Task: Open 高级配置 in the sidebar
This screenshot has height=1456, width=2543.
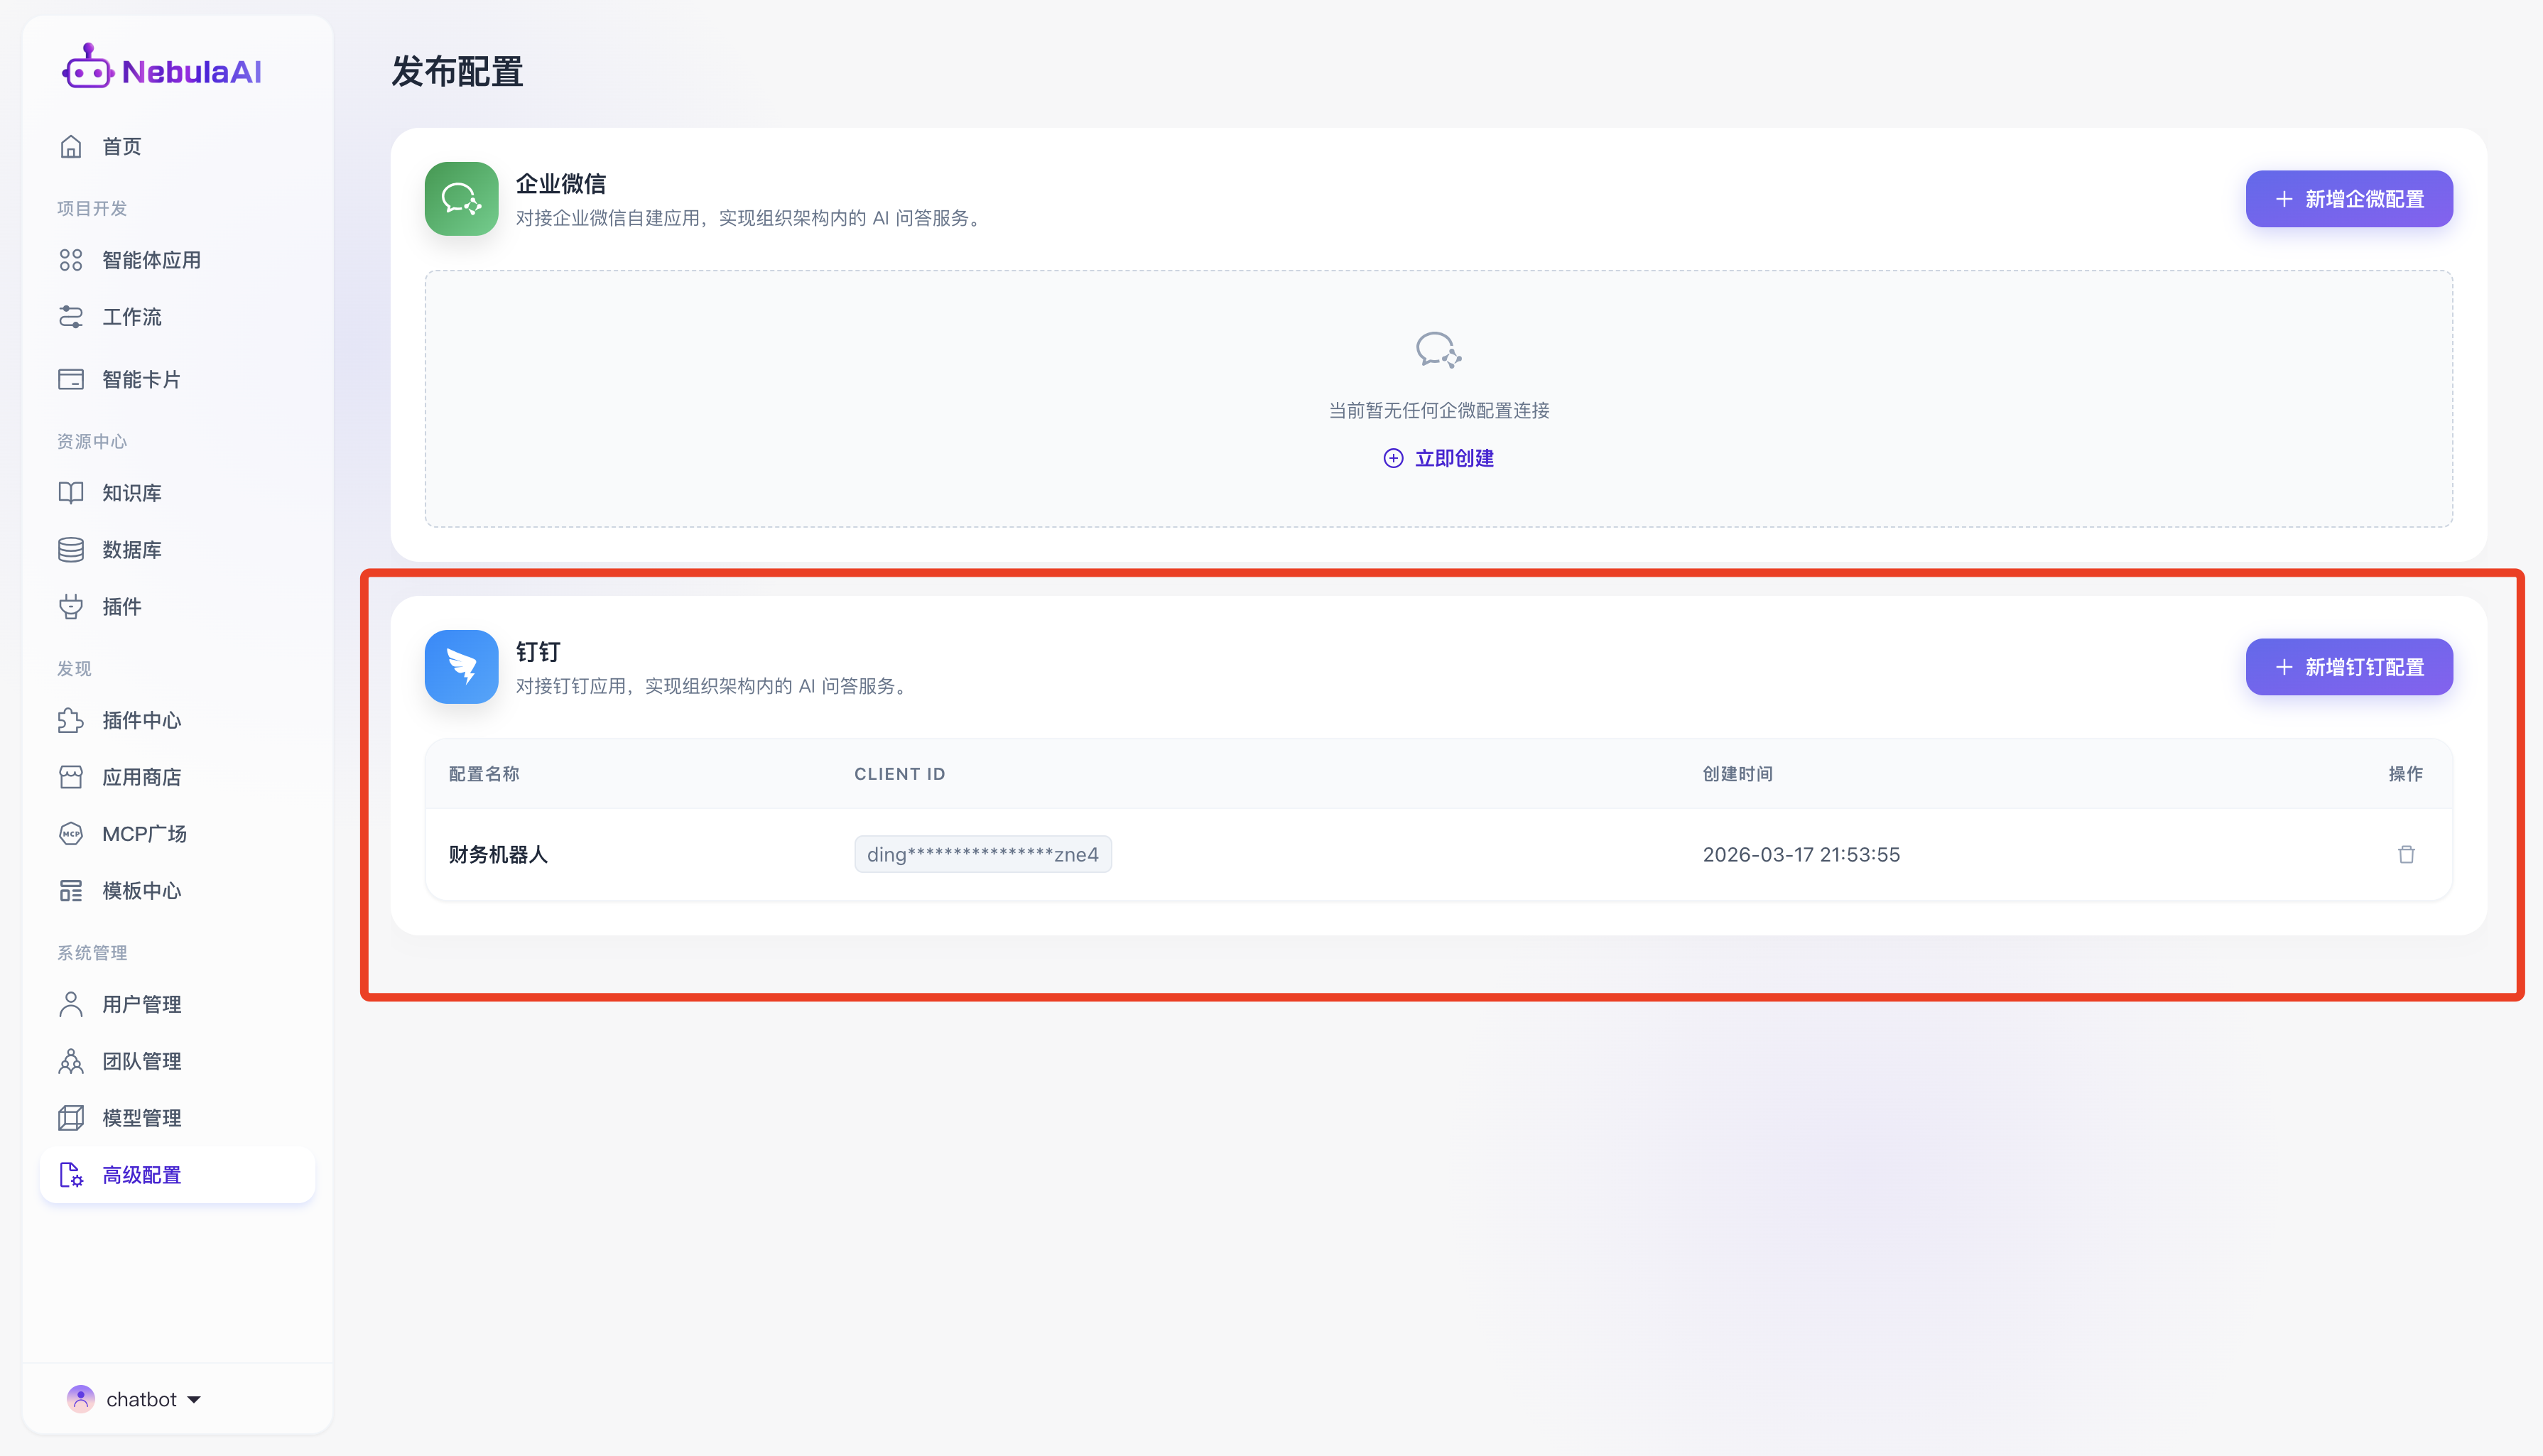Action: 141,1175
